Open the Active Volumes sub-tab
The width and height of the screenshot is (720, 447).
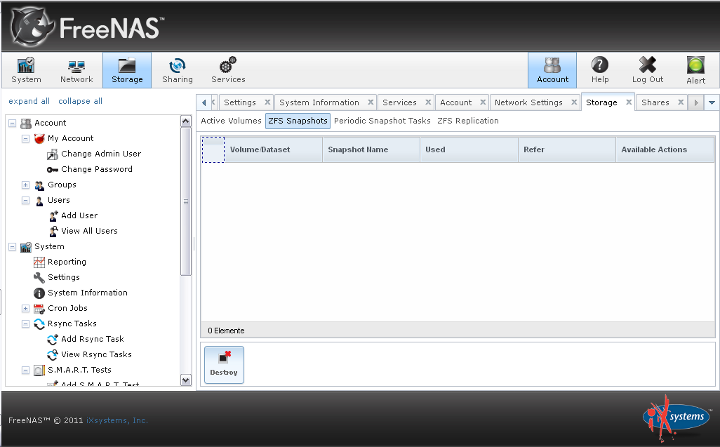coord(231,121)
